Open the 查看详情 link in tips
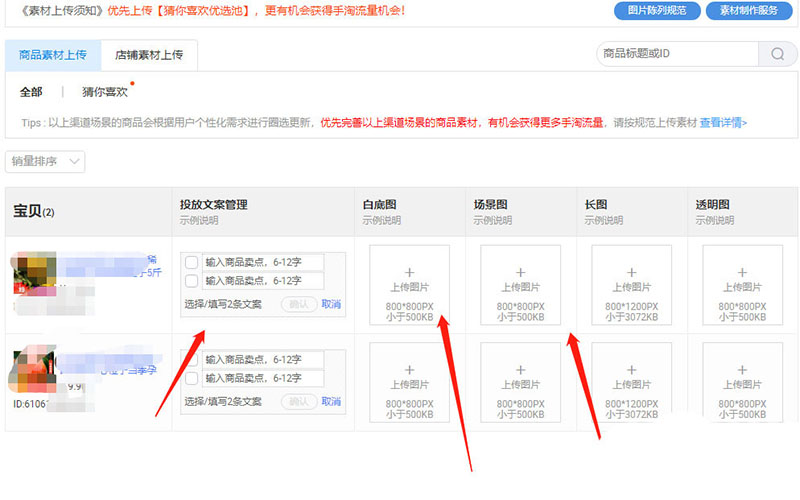800x500 pixels. tap(722, 123)
